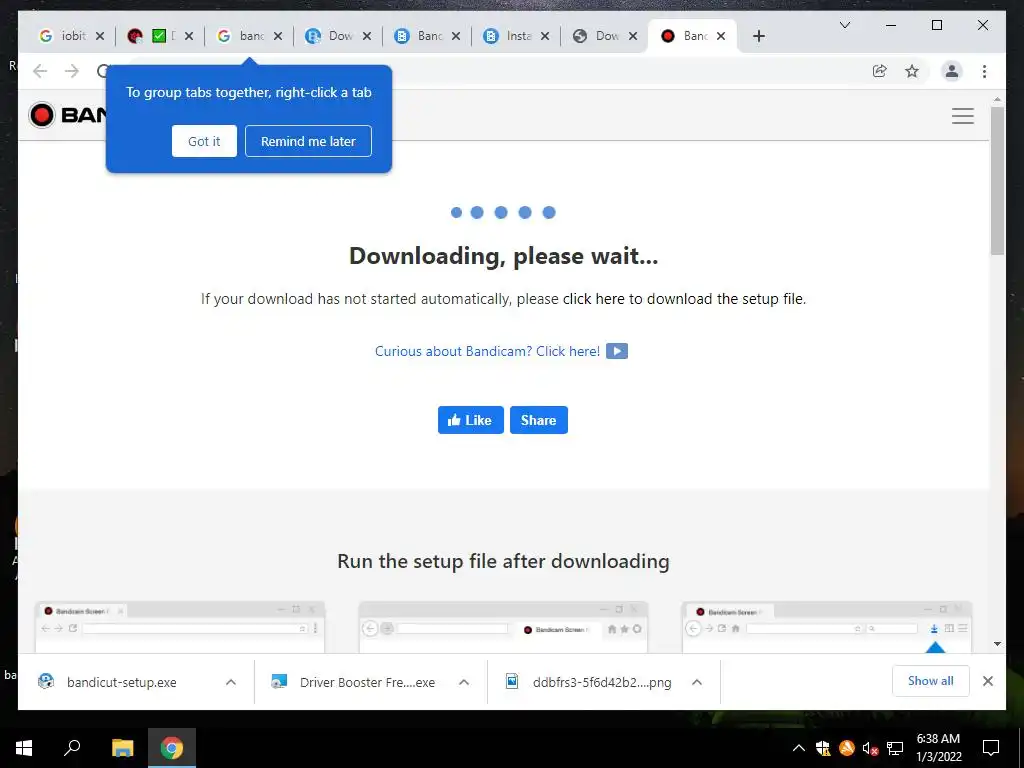Close the 'banc' Google search tab
The width and height of the screenshot is (1024, 768).
pos(278,36)
